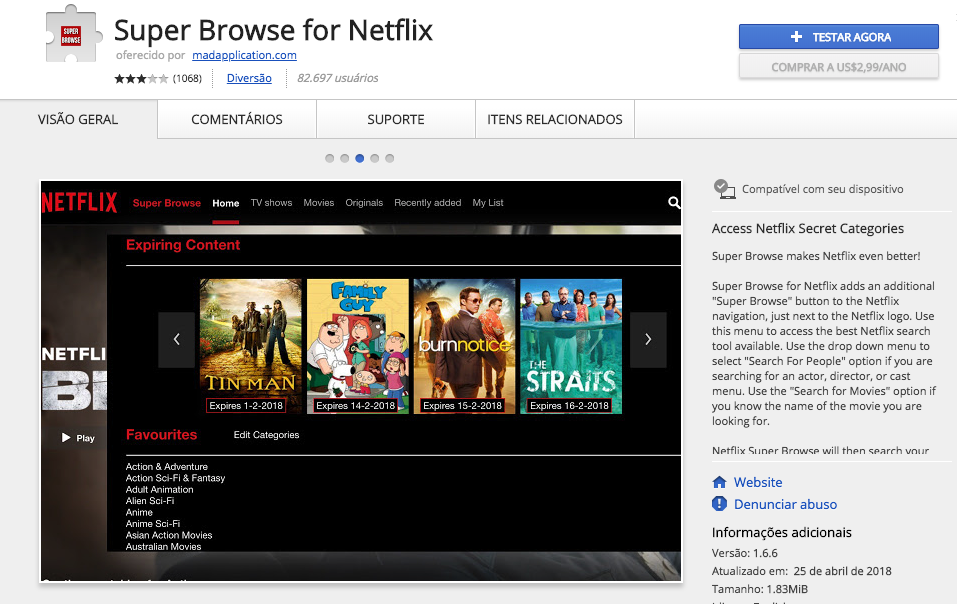Image resolution: width=957 pixels, height=604 pixels.
Task: Click the Expires 15-2-2018 label
Action: (x=463, y=406)
